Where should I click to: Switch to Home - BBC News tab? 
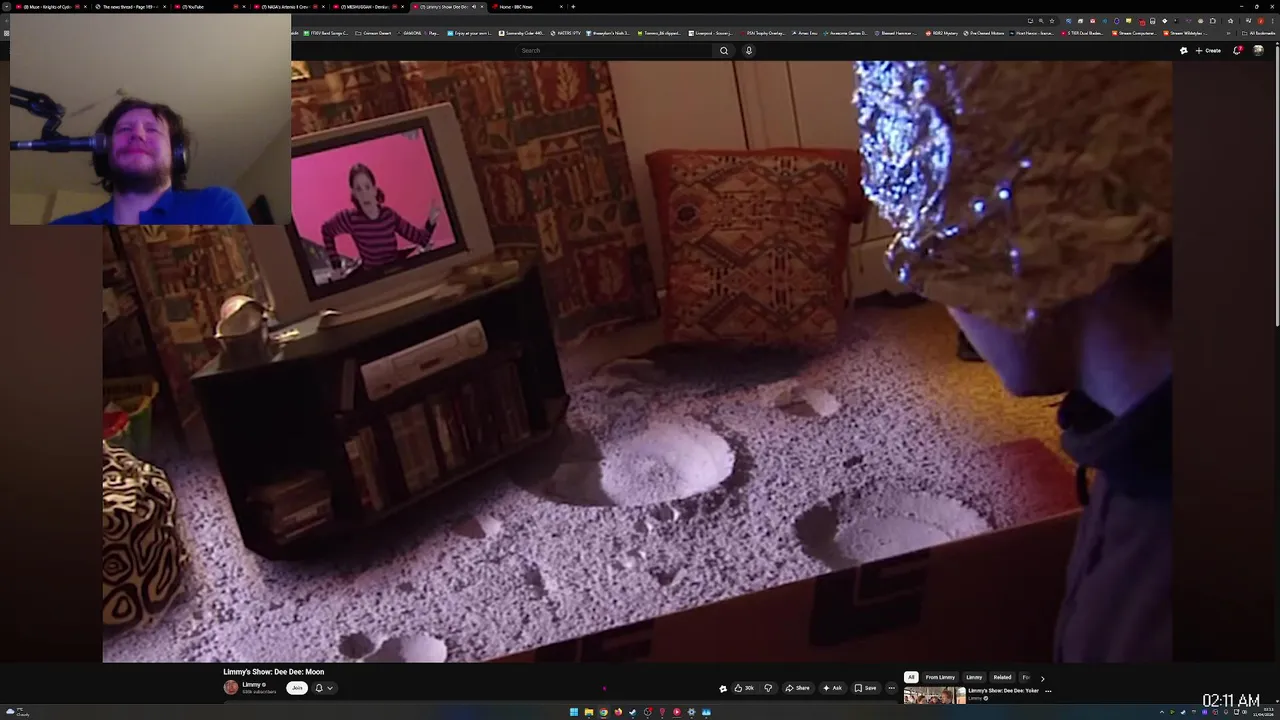point(525,7)
